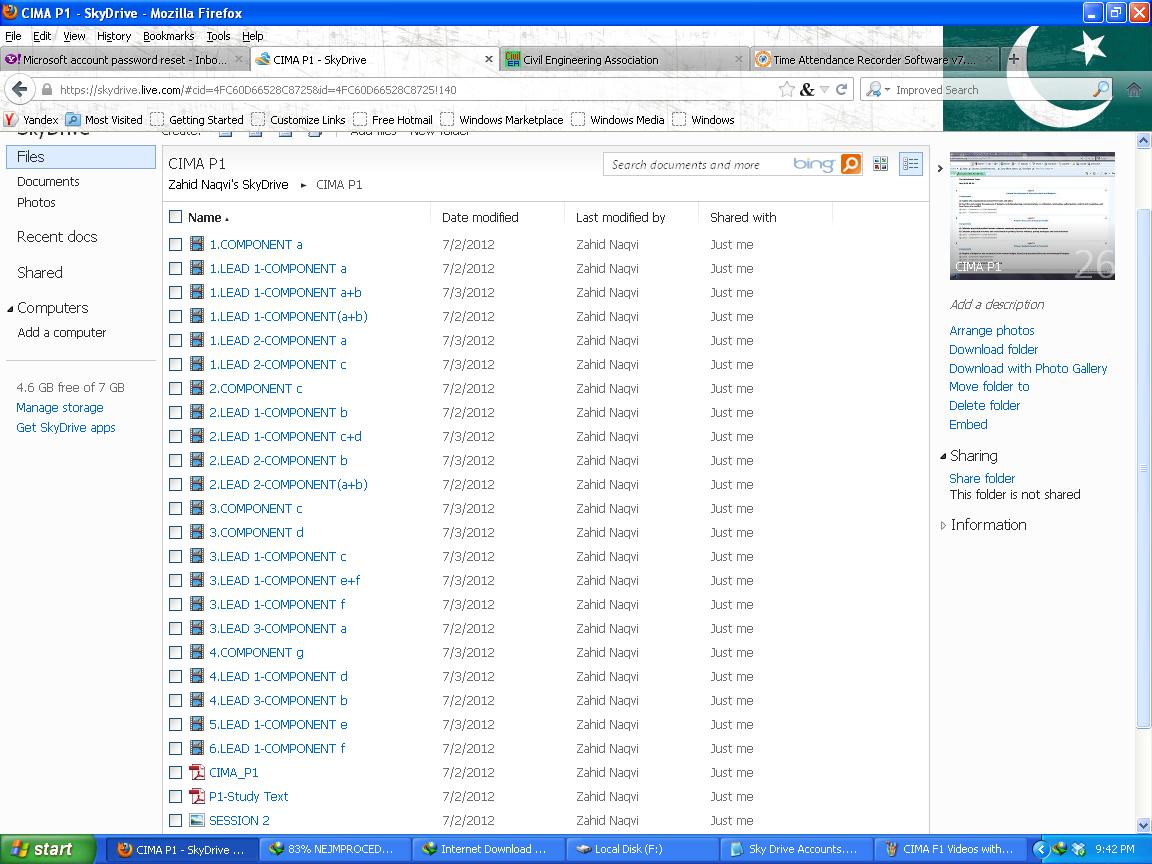This screenshot has width=1152, height=864.
Task: Expand the Information section
Action: pyautogui.click(x=943, y=525)
